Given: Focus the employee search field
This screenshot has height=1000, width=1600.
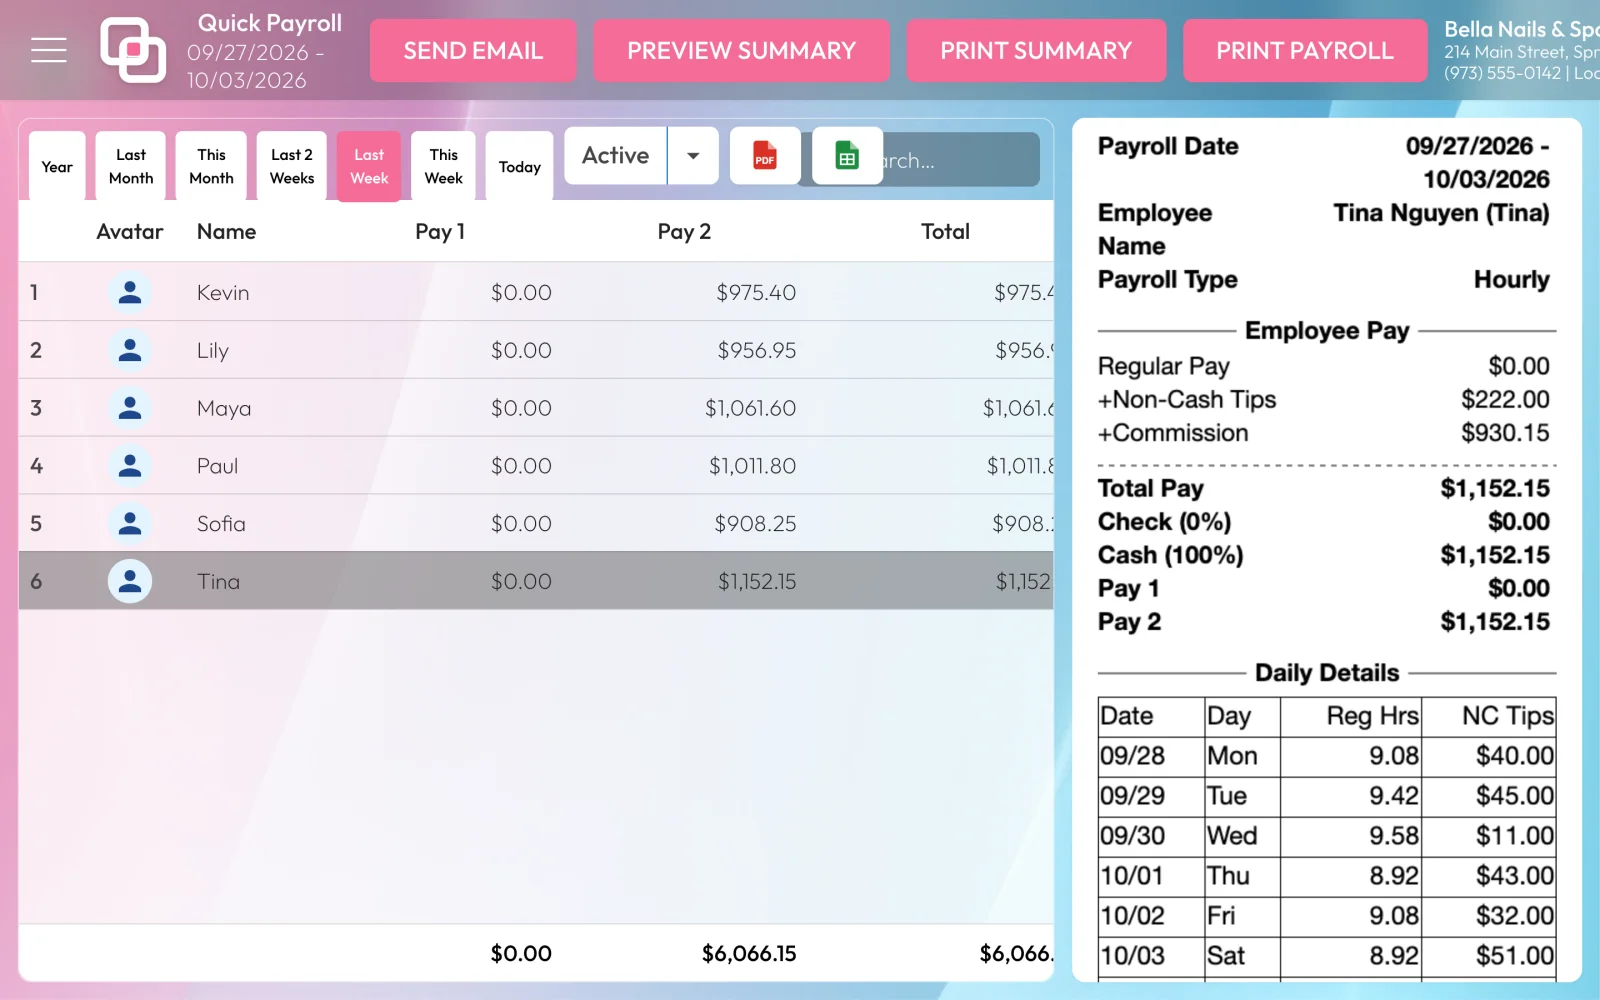Looking at the screenshot, I should 960,160.
